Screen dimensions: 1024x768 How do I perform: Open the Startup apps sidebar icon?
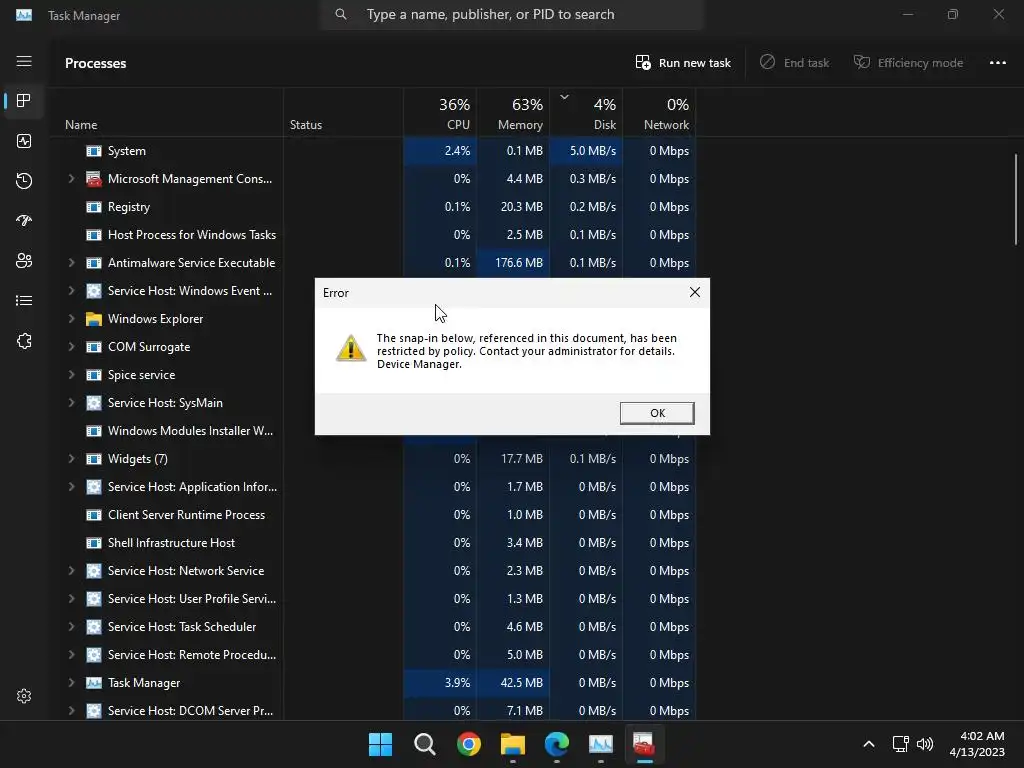(x=24, y=221)
